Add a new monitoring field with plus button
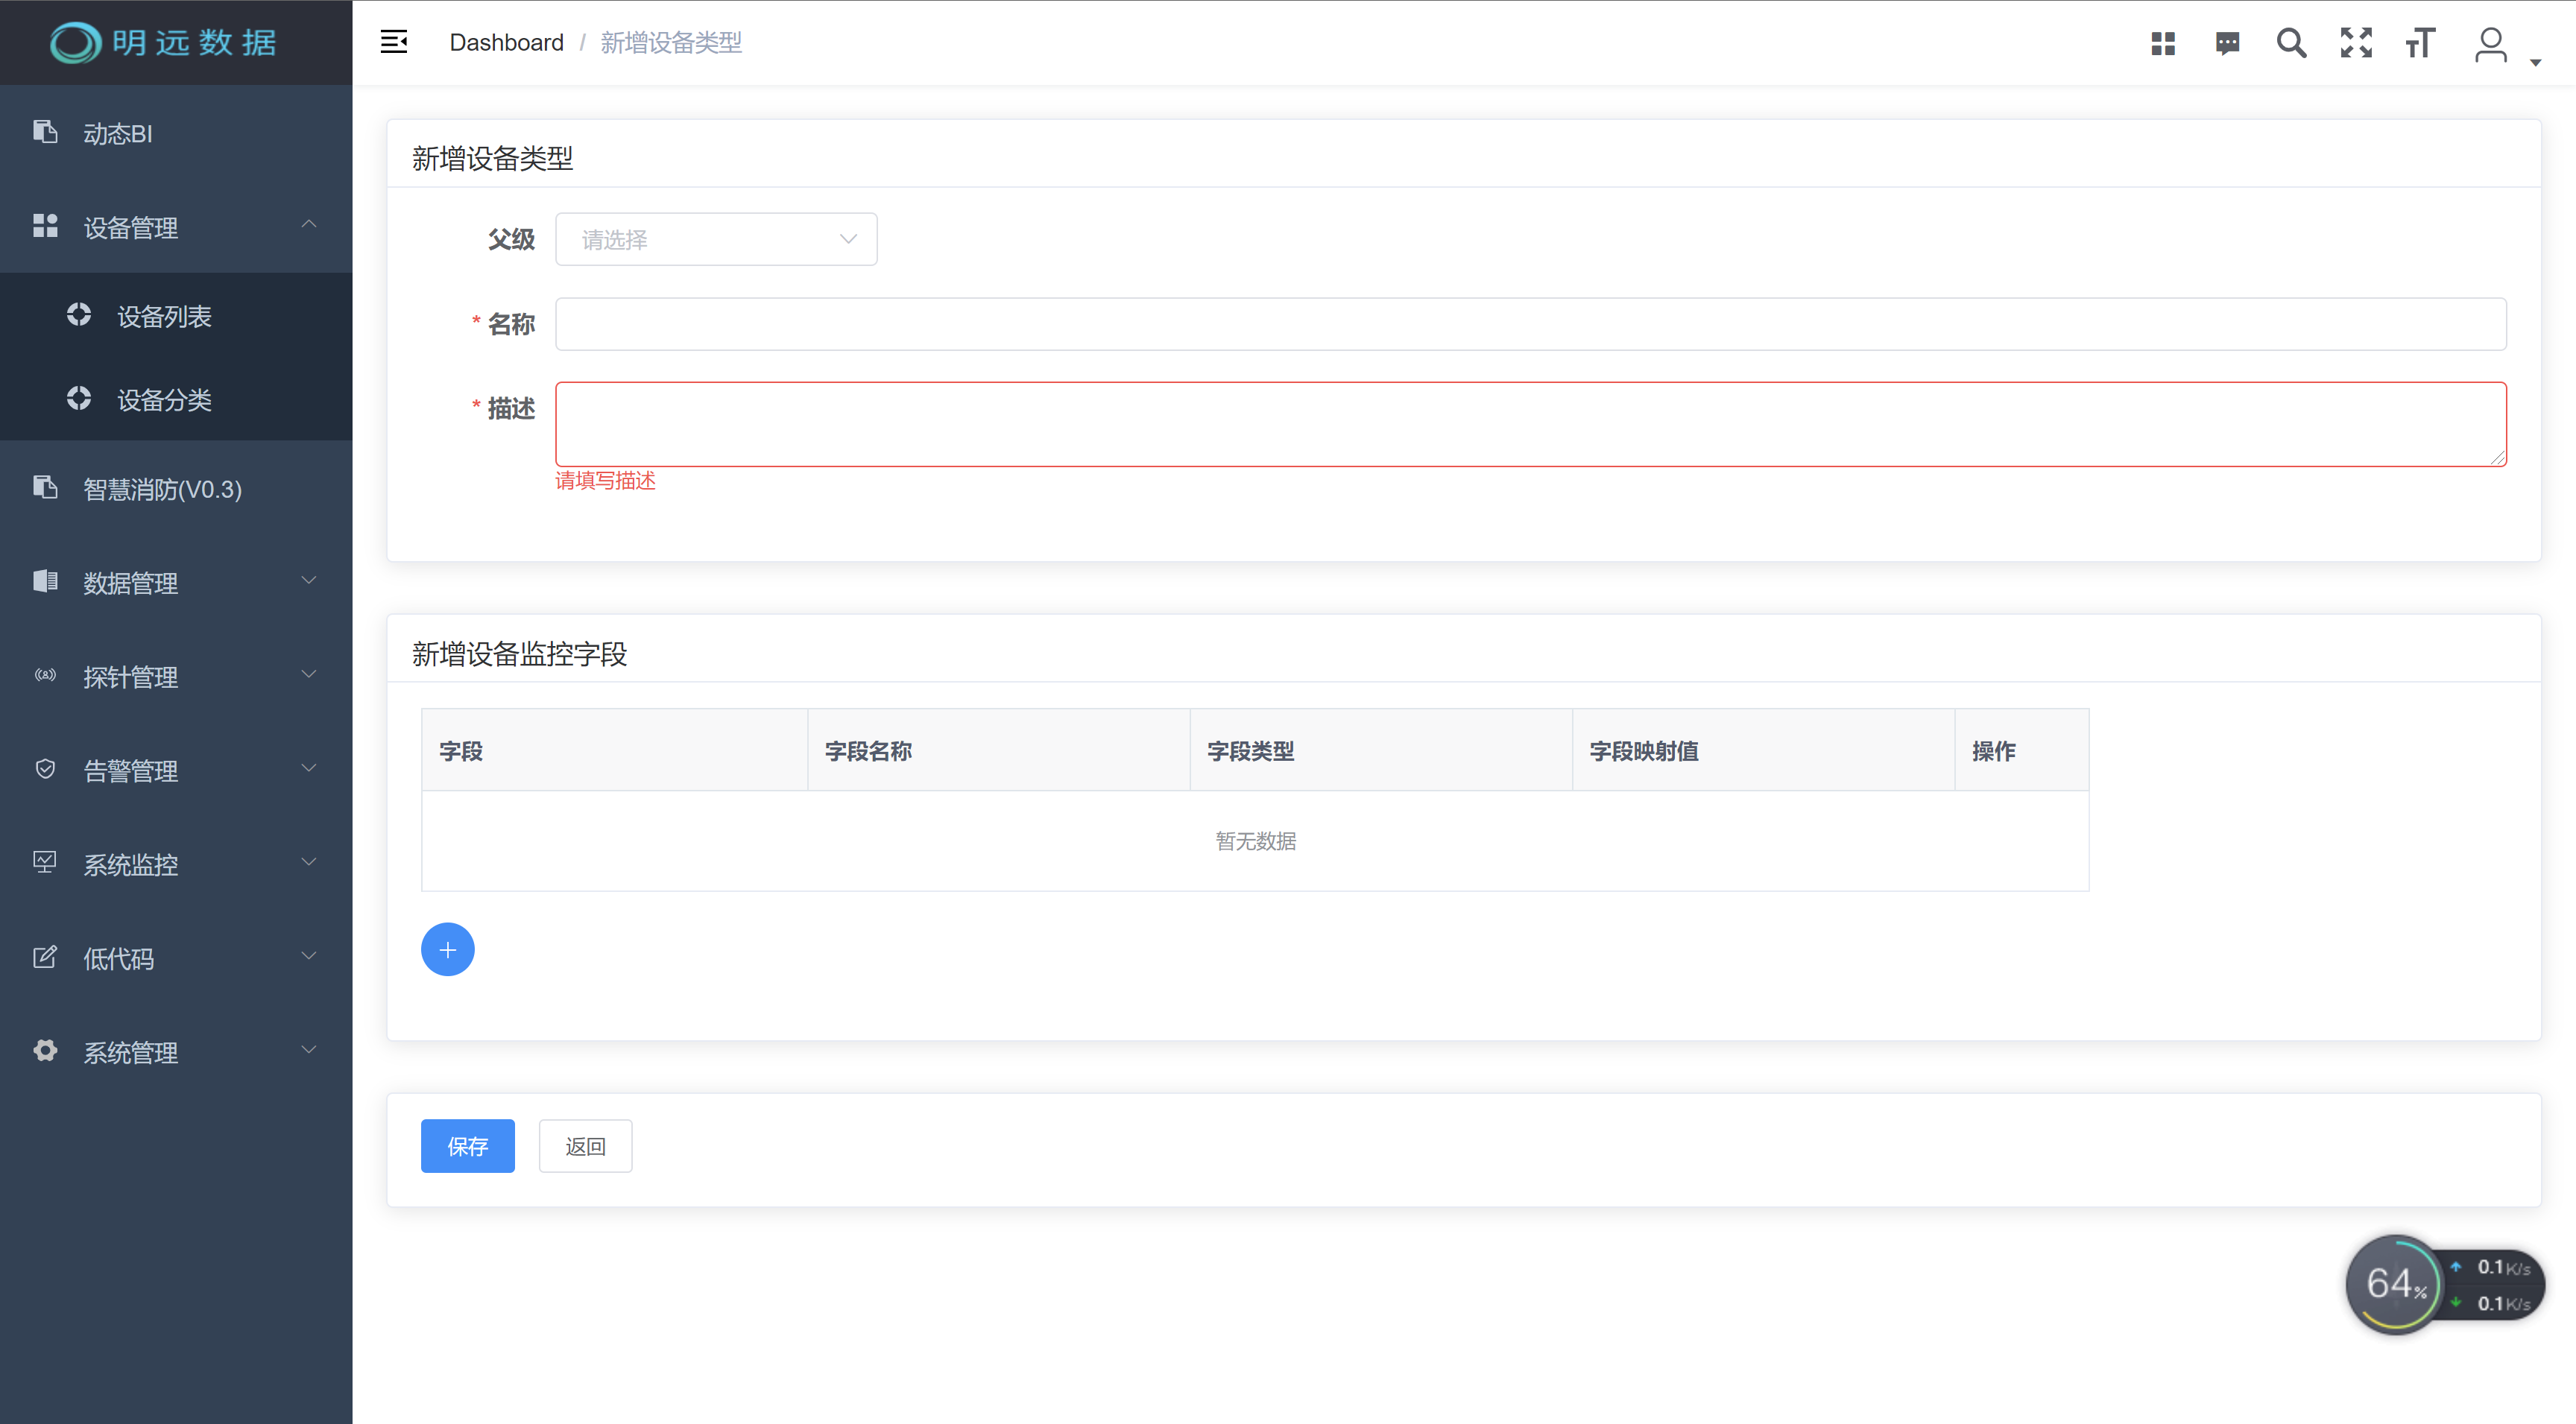The width and height of the screenshot is (2576, 1424). point(448,949)
